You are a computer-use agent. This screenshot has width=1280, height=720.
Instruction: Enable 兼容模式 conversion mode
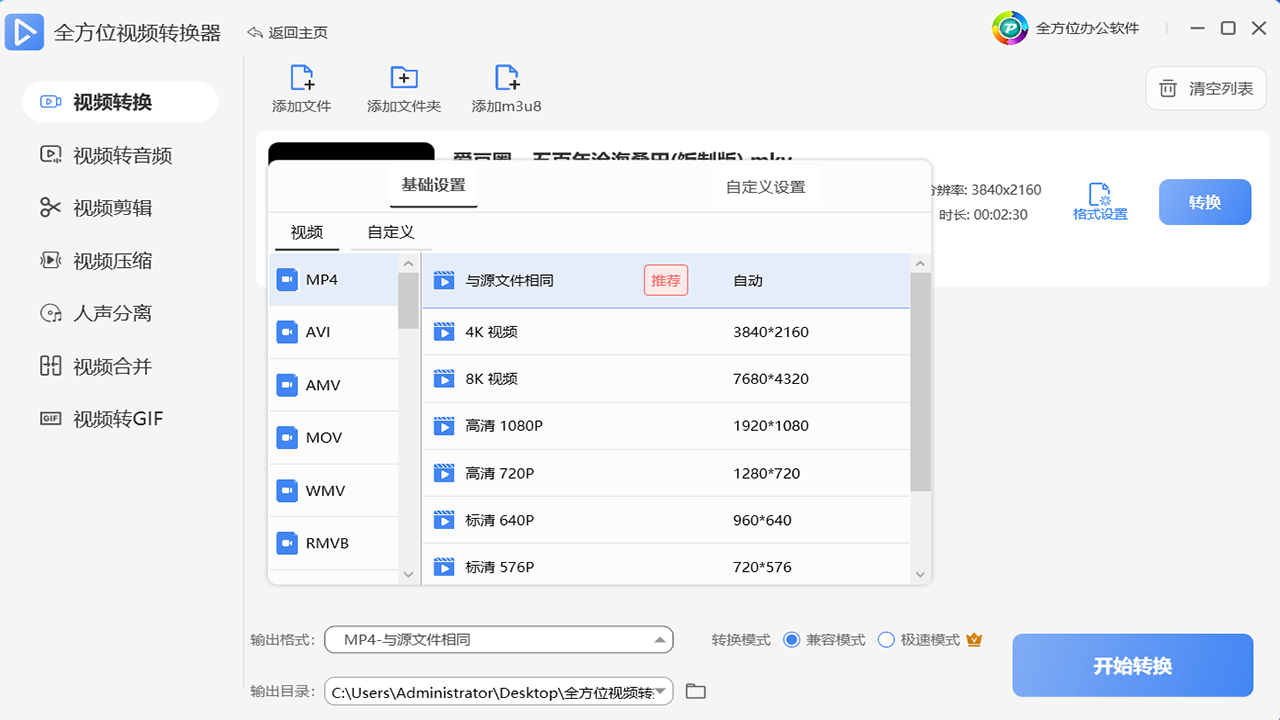(793, 639)
